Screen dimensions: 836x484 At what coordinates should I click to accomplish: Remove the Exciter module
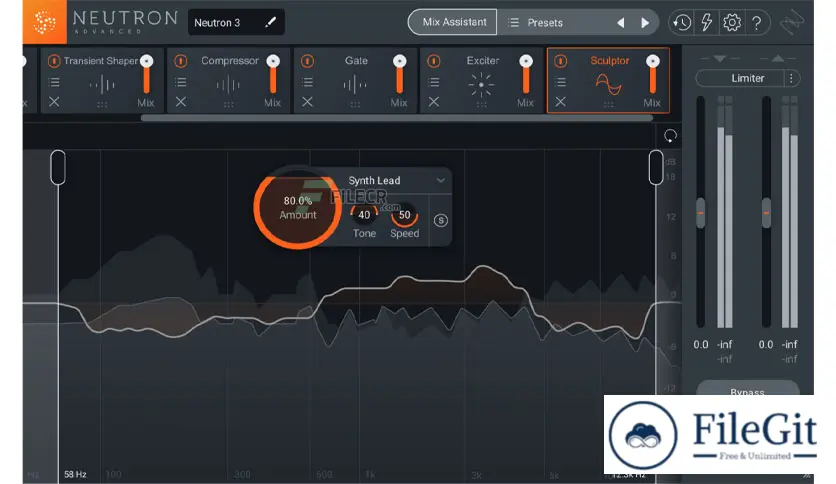433,101
